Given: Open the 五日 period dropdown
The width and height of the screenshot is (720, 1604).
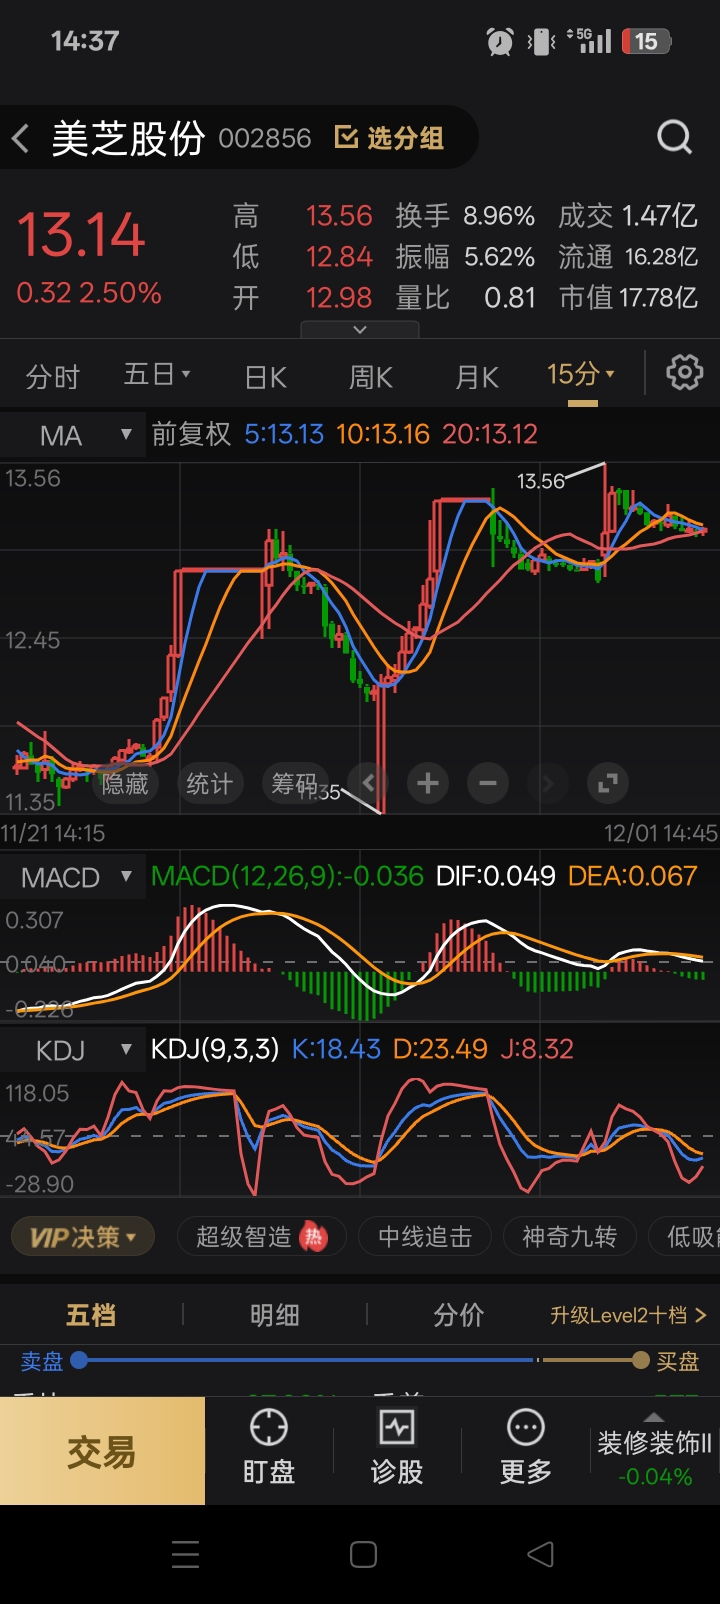Looking at the screenshot, I should tap(157, 375).
